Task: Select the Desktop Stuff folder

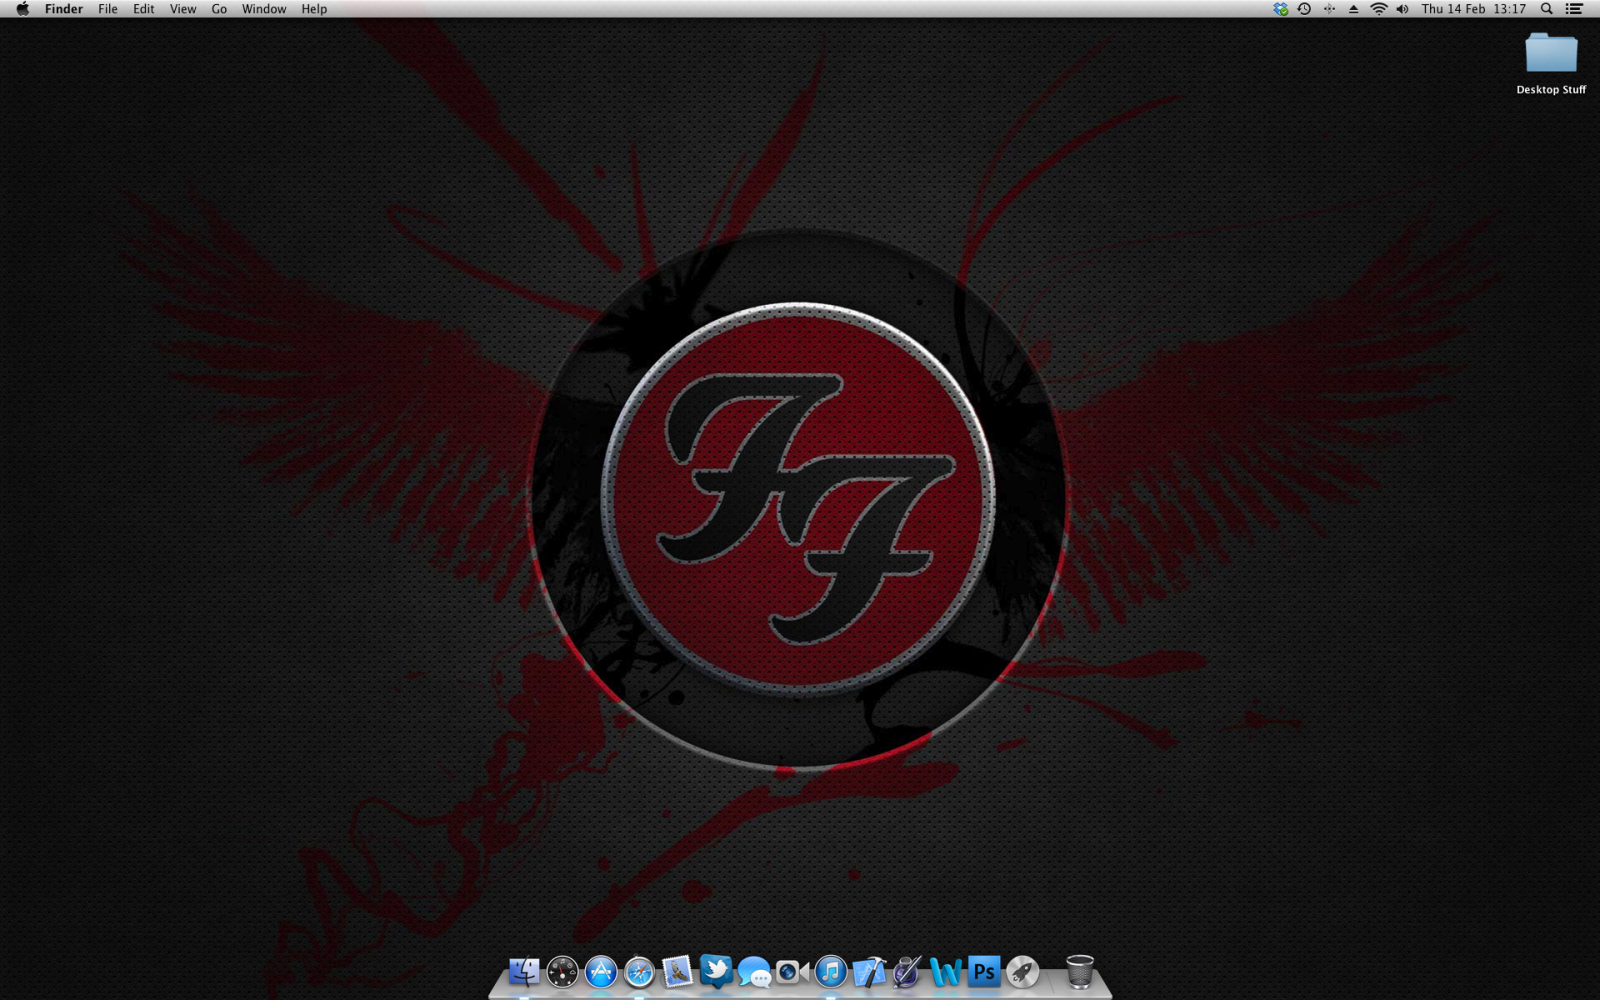Action: click(1551, 63)
